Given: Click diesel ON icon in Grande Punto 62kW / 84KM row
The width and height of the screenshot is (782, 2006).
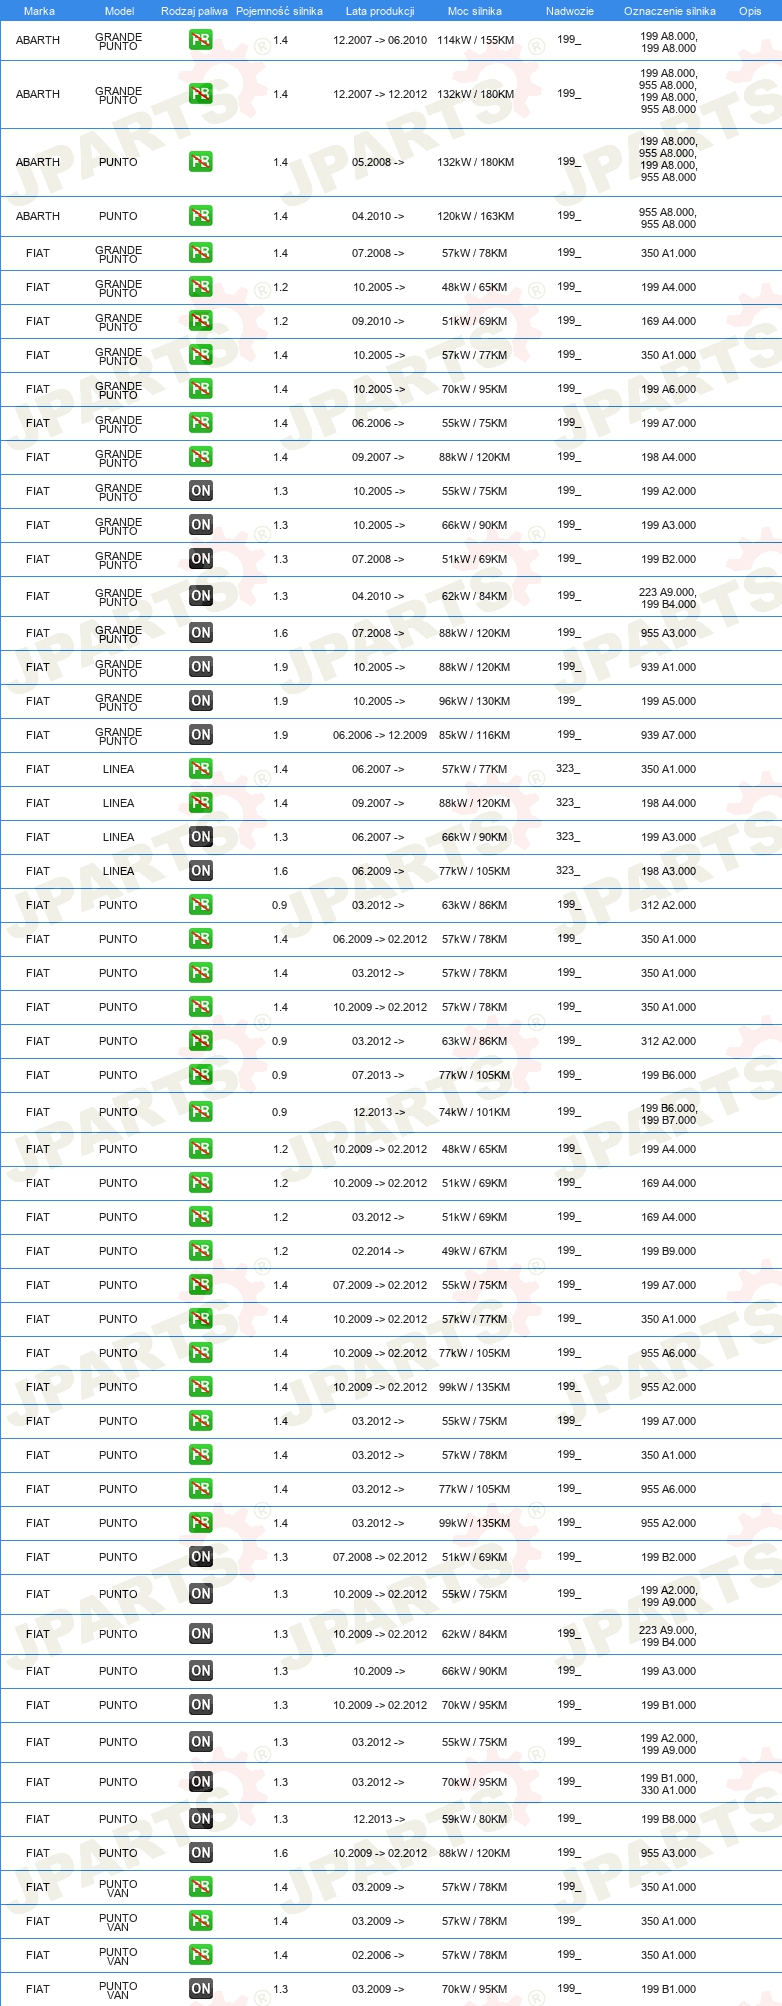Looking at the screenshot, I should pyautogui.click(x=200, y=596).
